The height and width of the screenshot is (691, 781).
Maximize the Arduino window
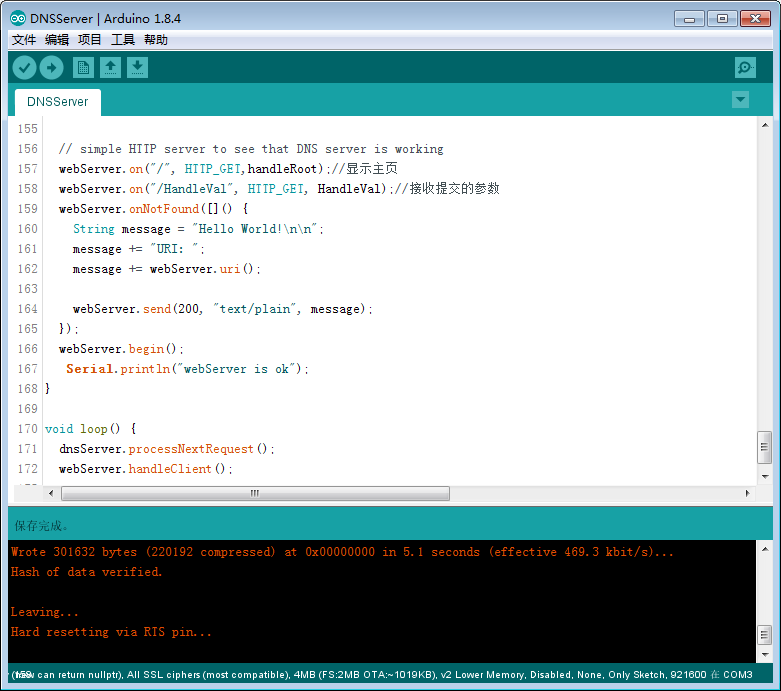coord(722,19)
